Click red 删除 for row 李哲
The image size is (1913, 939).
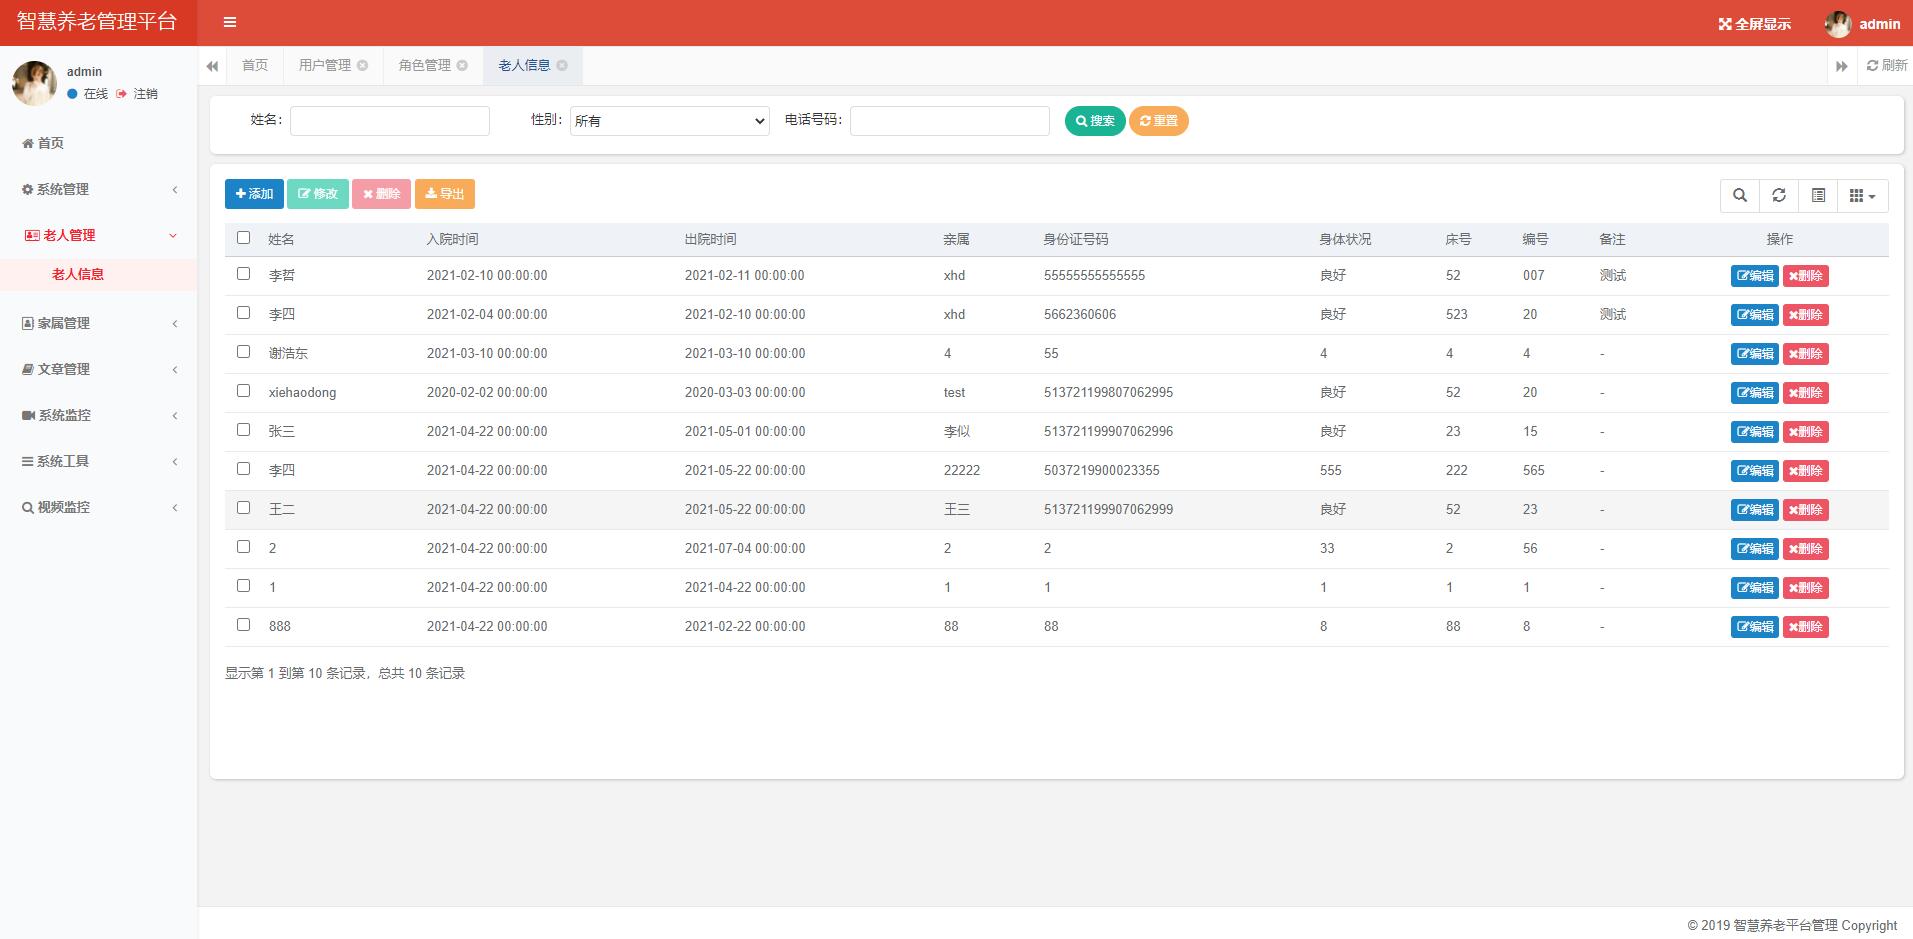point(1806,276)
